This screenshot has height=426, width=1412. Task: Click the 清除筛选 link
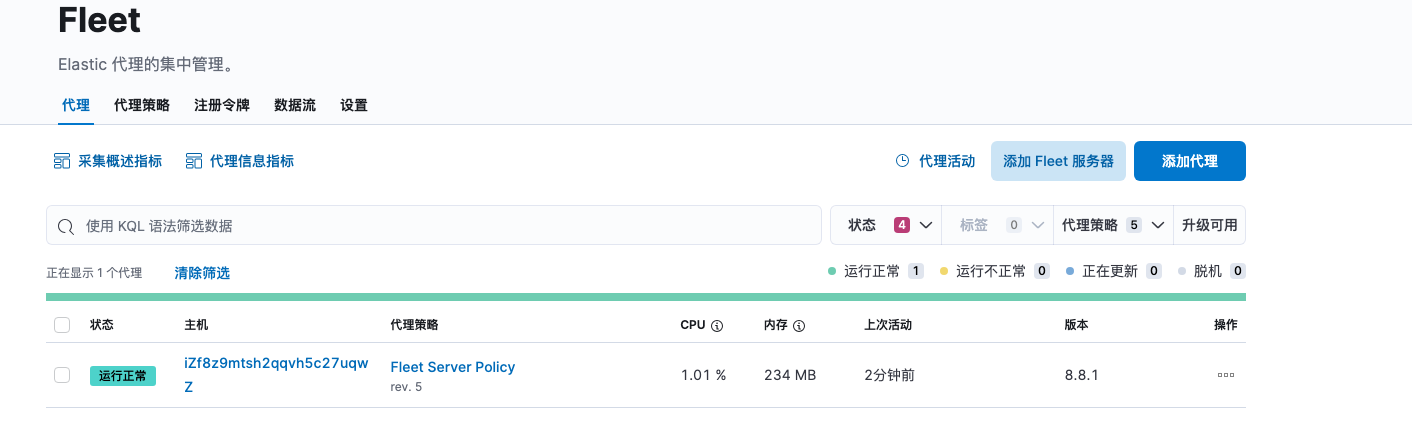click(x=202, y=273)
